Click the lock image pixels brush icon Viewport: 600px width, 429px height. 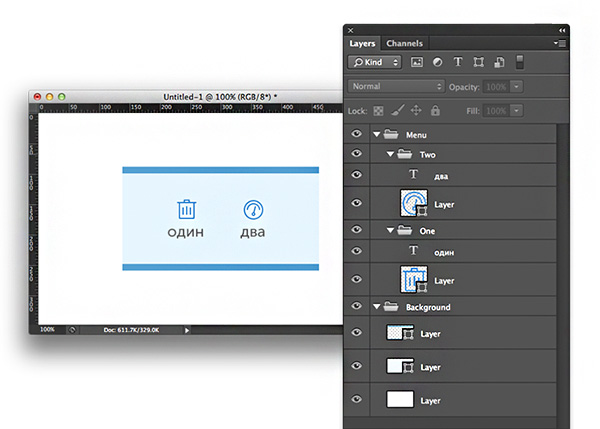pyautogui.click(x=397, y=110)
